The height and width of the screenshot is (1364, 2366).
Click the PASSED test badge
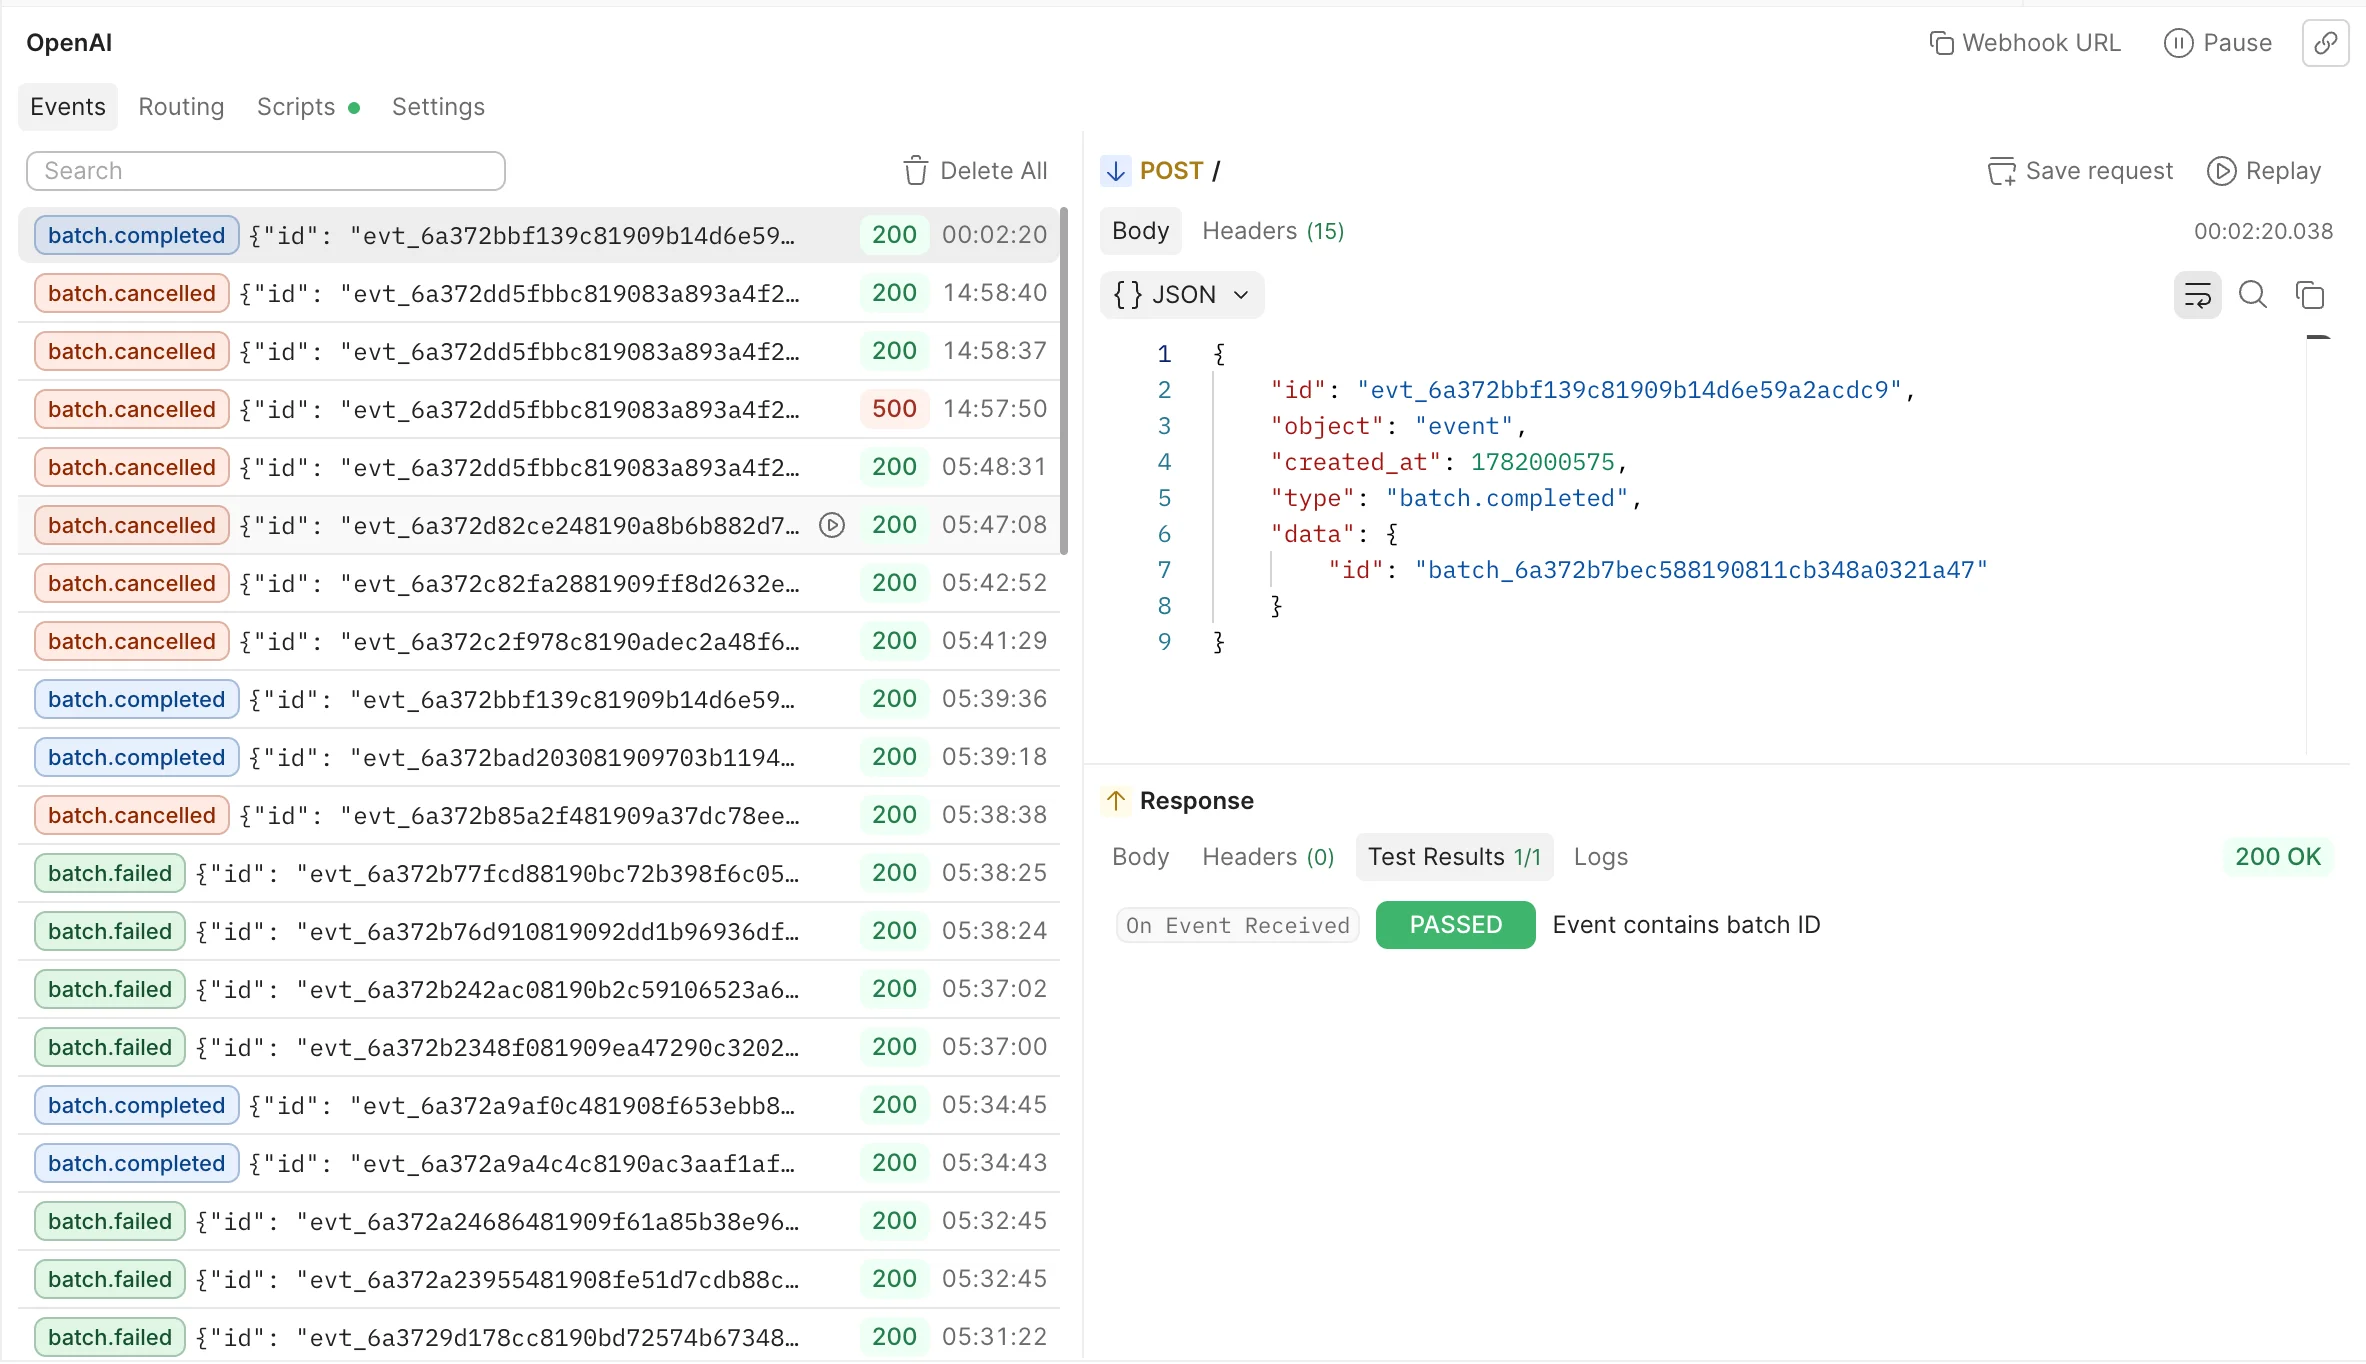pos(1455,925)
